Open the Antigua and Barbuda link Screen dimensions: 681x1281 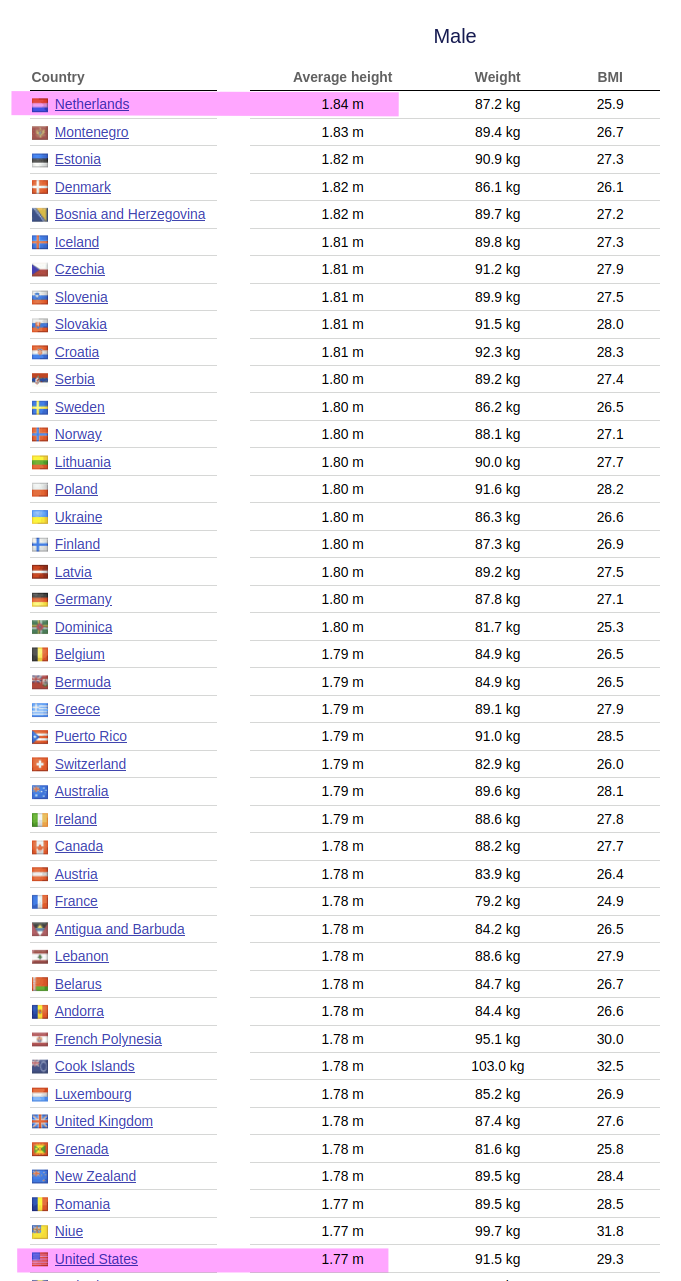pyautogui.click(x=120, y=929)
